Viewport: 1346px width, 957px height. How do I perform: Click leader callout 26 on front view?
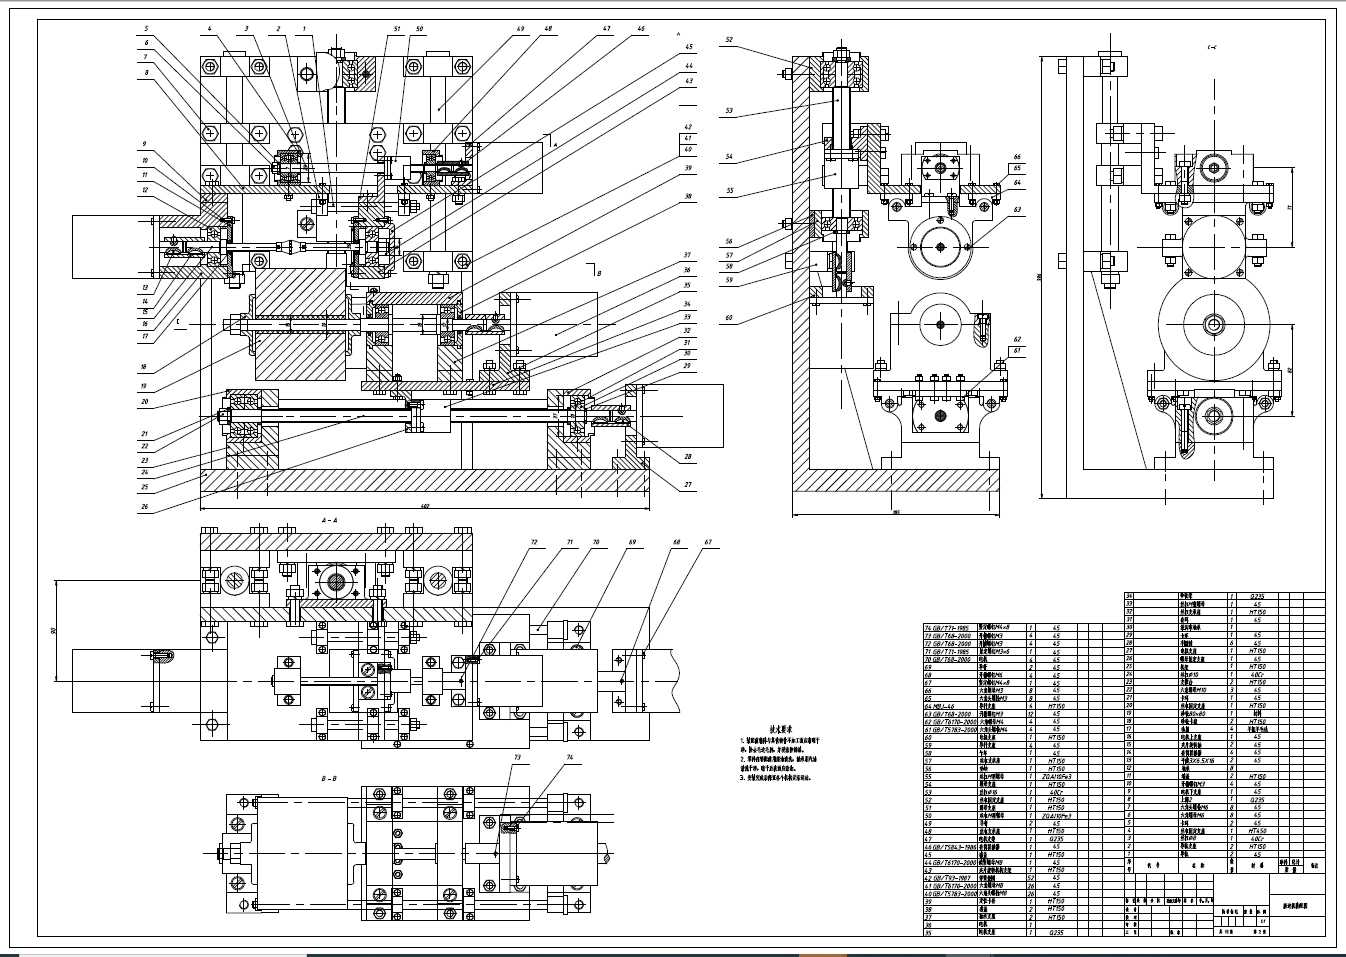145,507
